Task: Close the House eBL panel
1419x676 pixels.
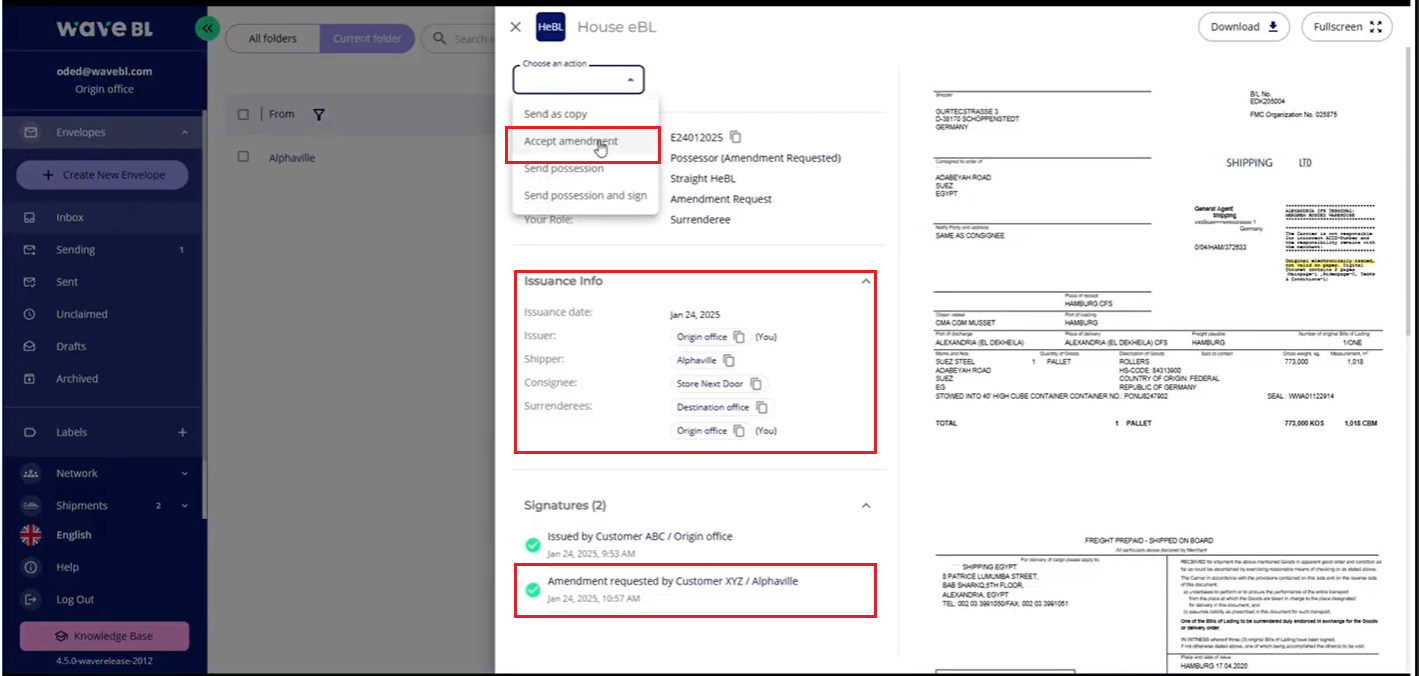Action: (x=515, y=27)
